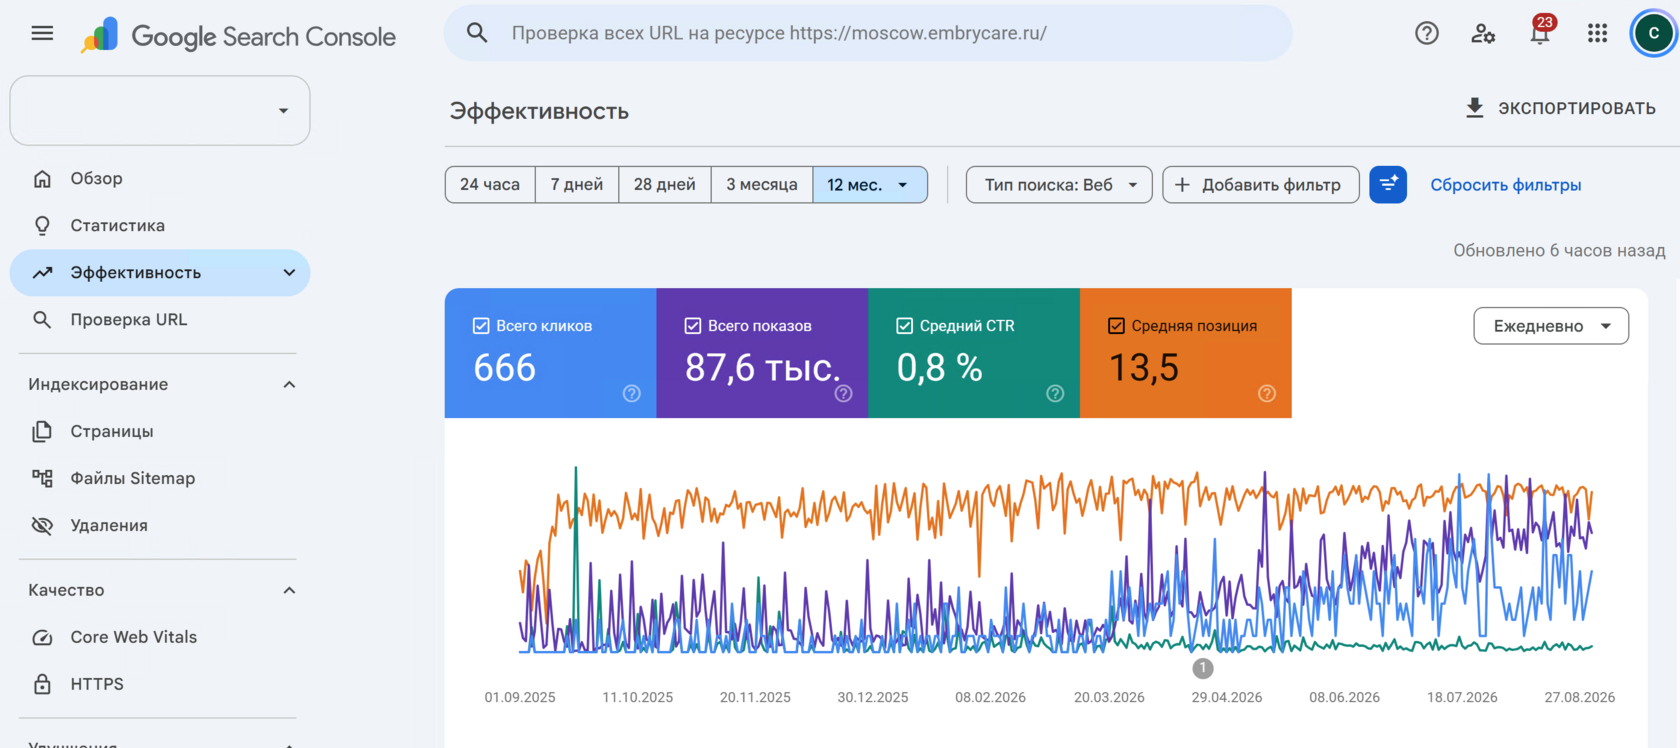Click the Обзор home icon
The image size is (1680, 748).
pos(42,179)
